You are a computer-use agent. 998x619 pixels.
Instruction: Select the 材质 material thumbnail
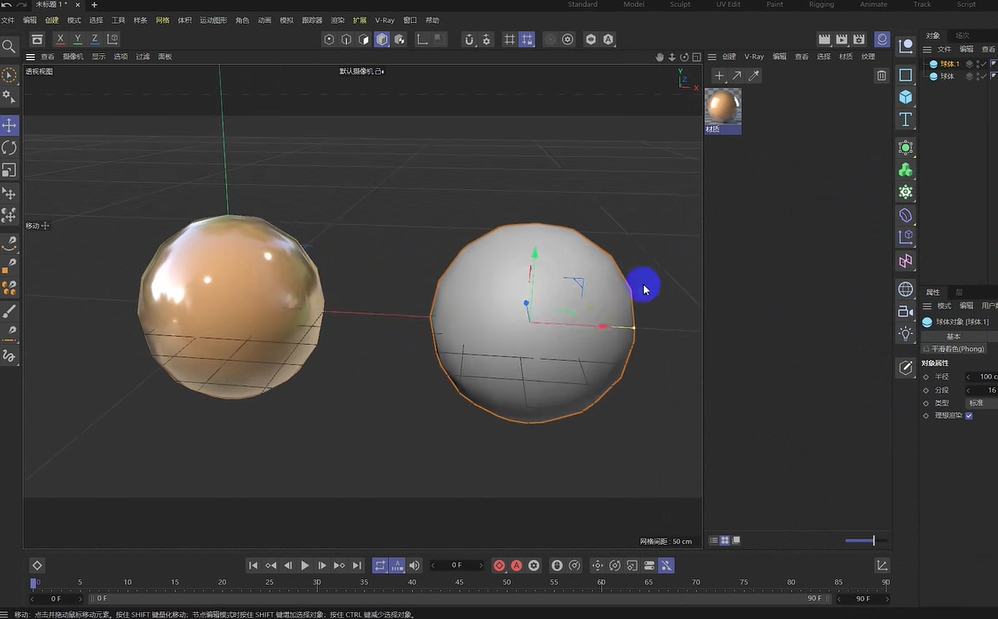(x=722, y=103)
